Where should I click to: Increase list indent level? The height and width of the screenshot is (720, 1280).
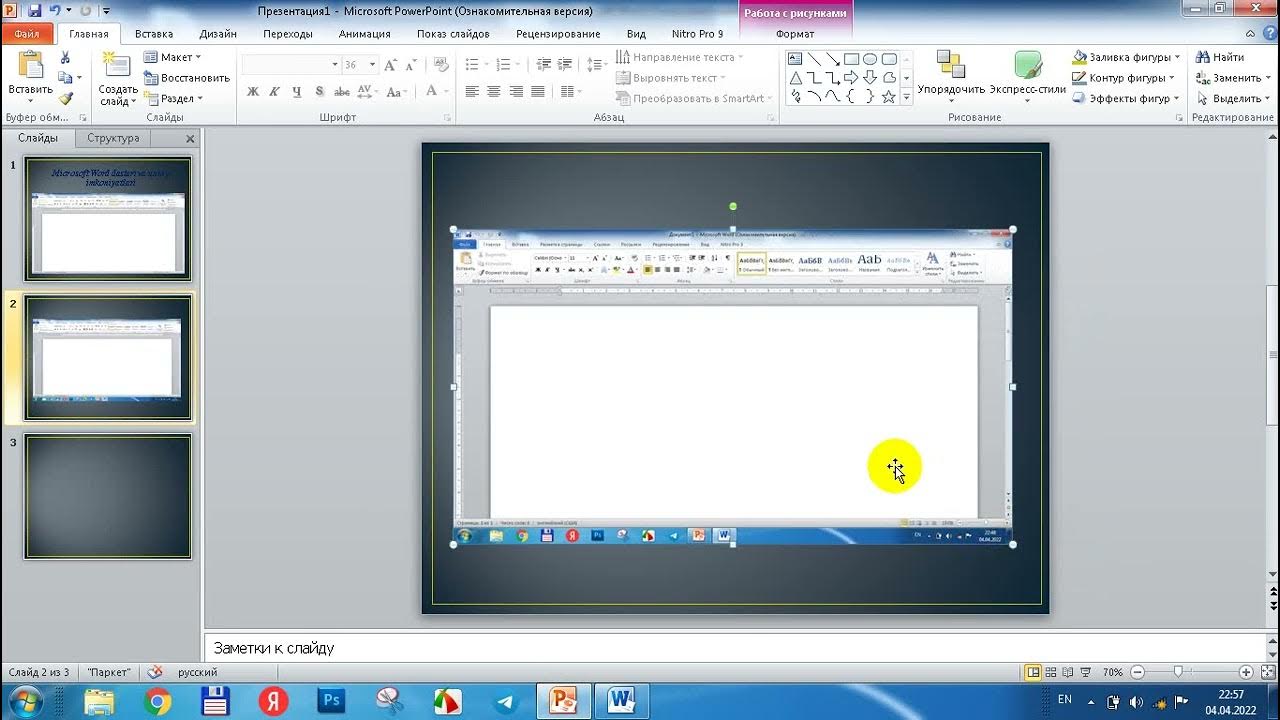[x=566, y=65]
